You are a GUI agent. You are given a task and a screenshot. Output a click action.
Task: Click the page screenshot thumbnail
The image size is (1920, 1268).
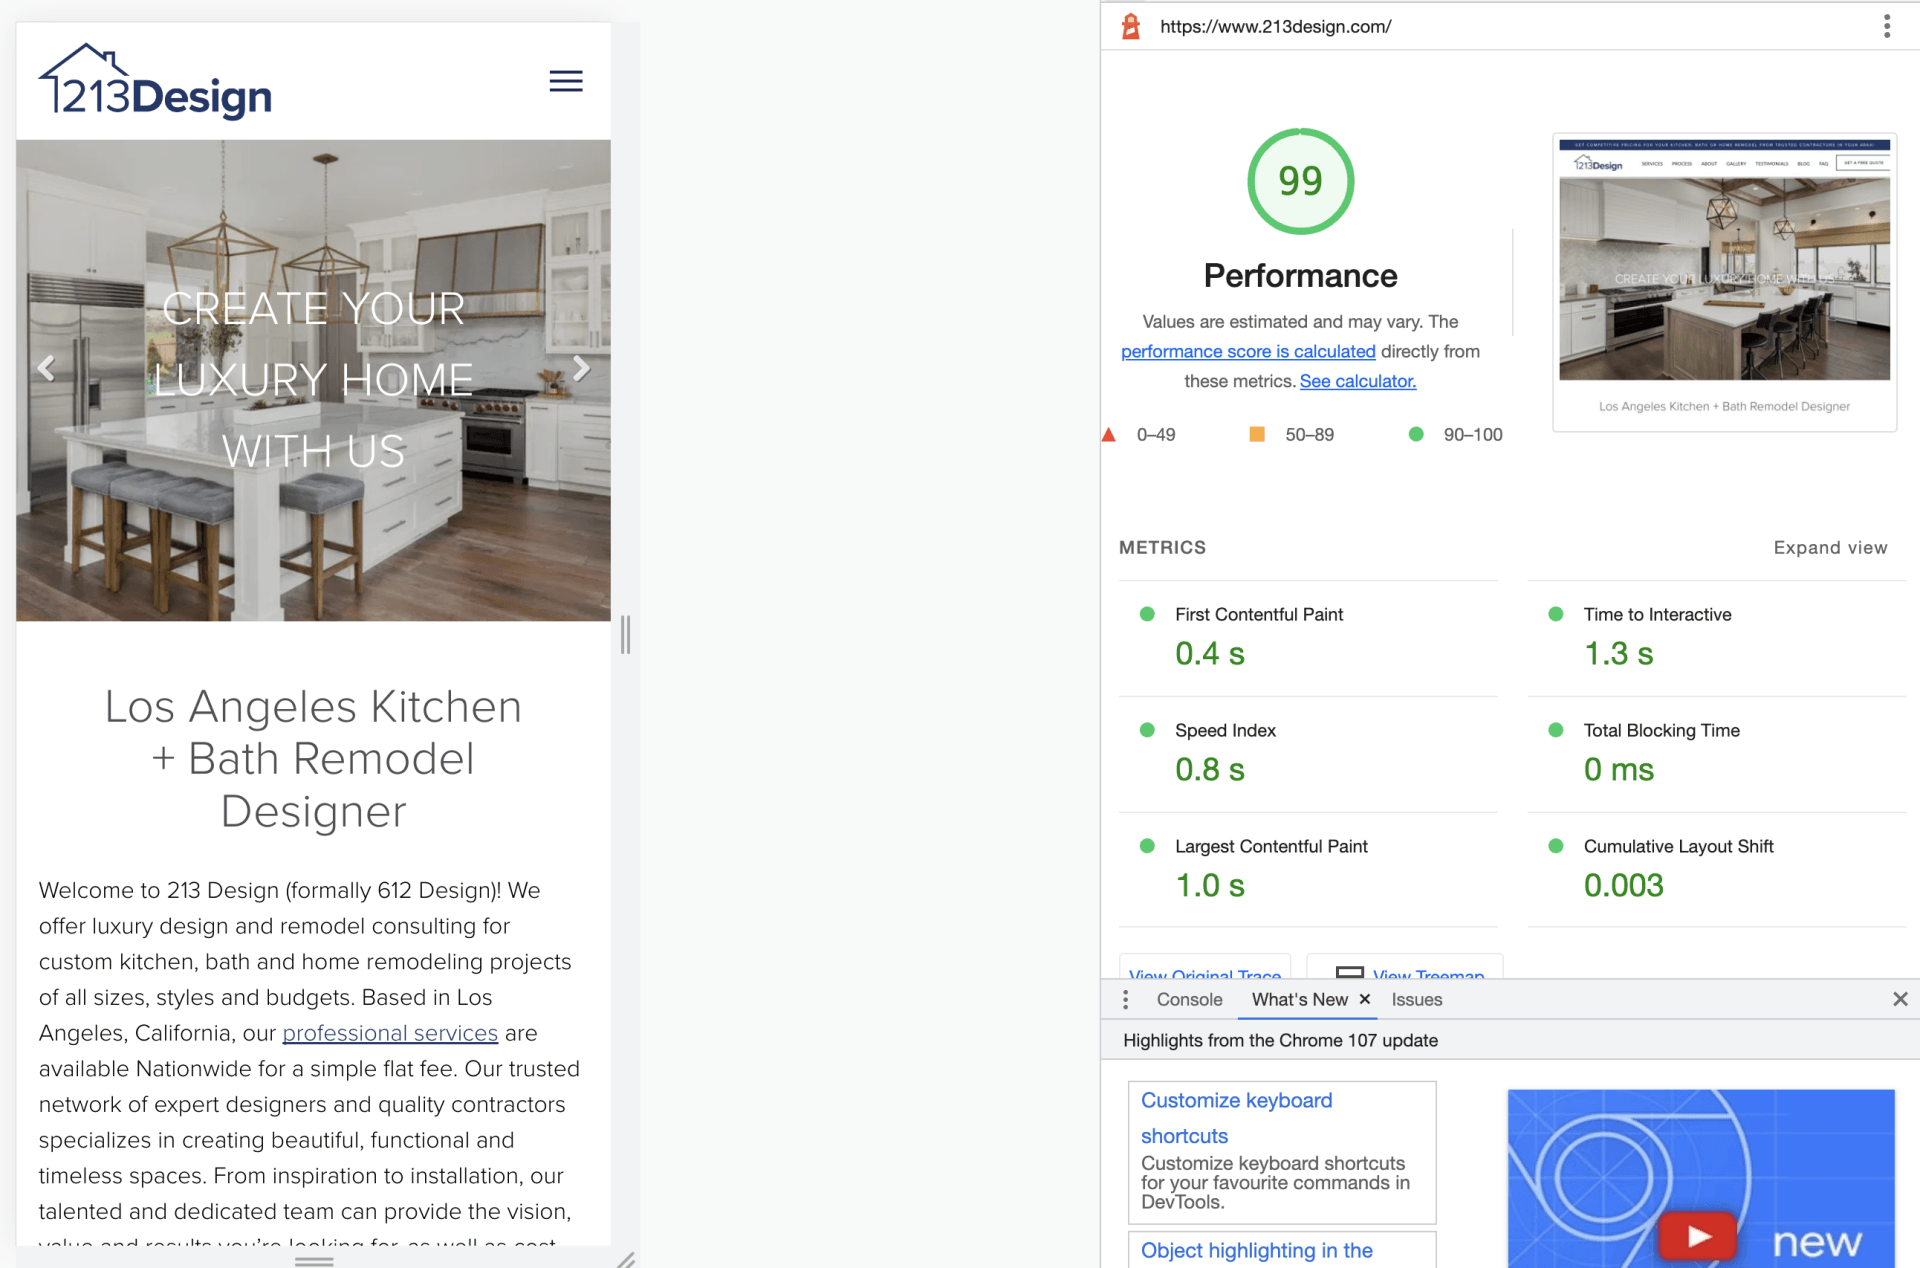tap(1723, 270)
